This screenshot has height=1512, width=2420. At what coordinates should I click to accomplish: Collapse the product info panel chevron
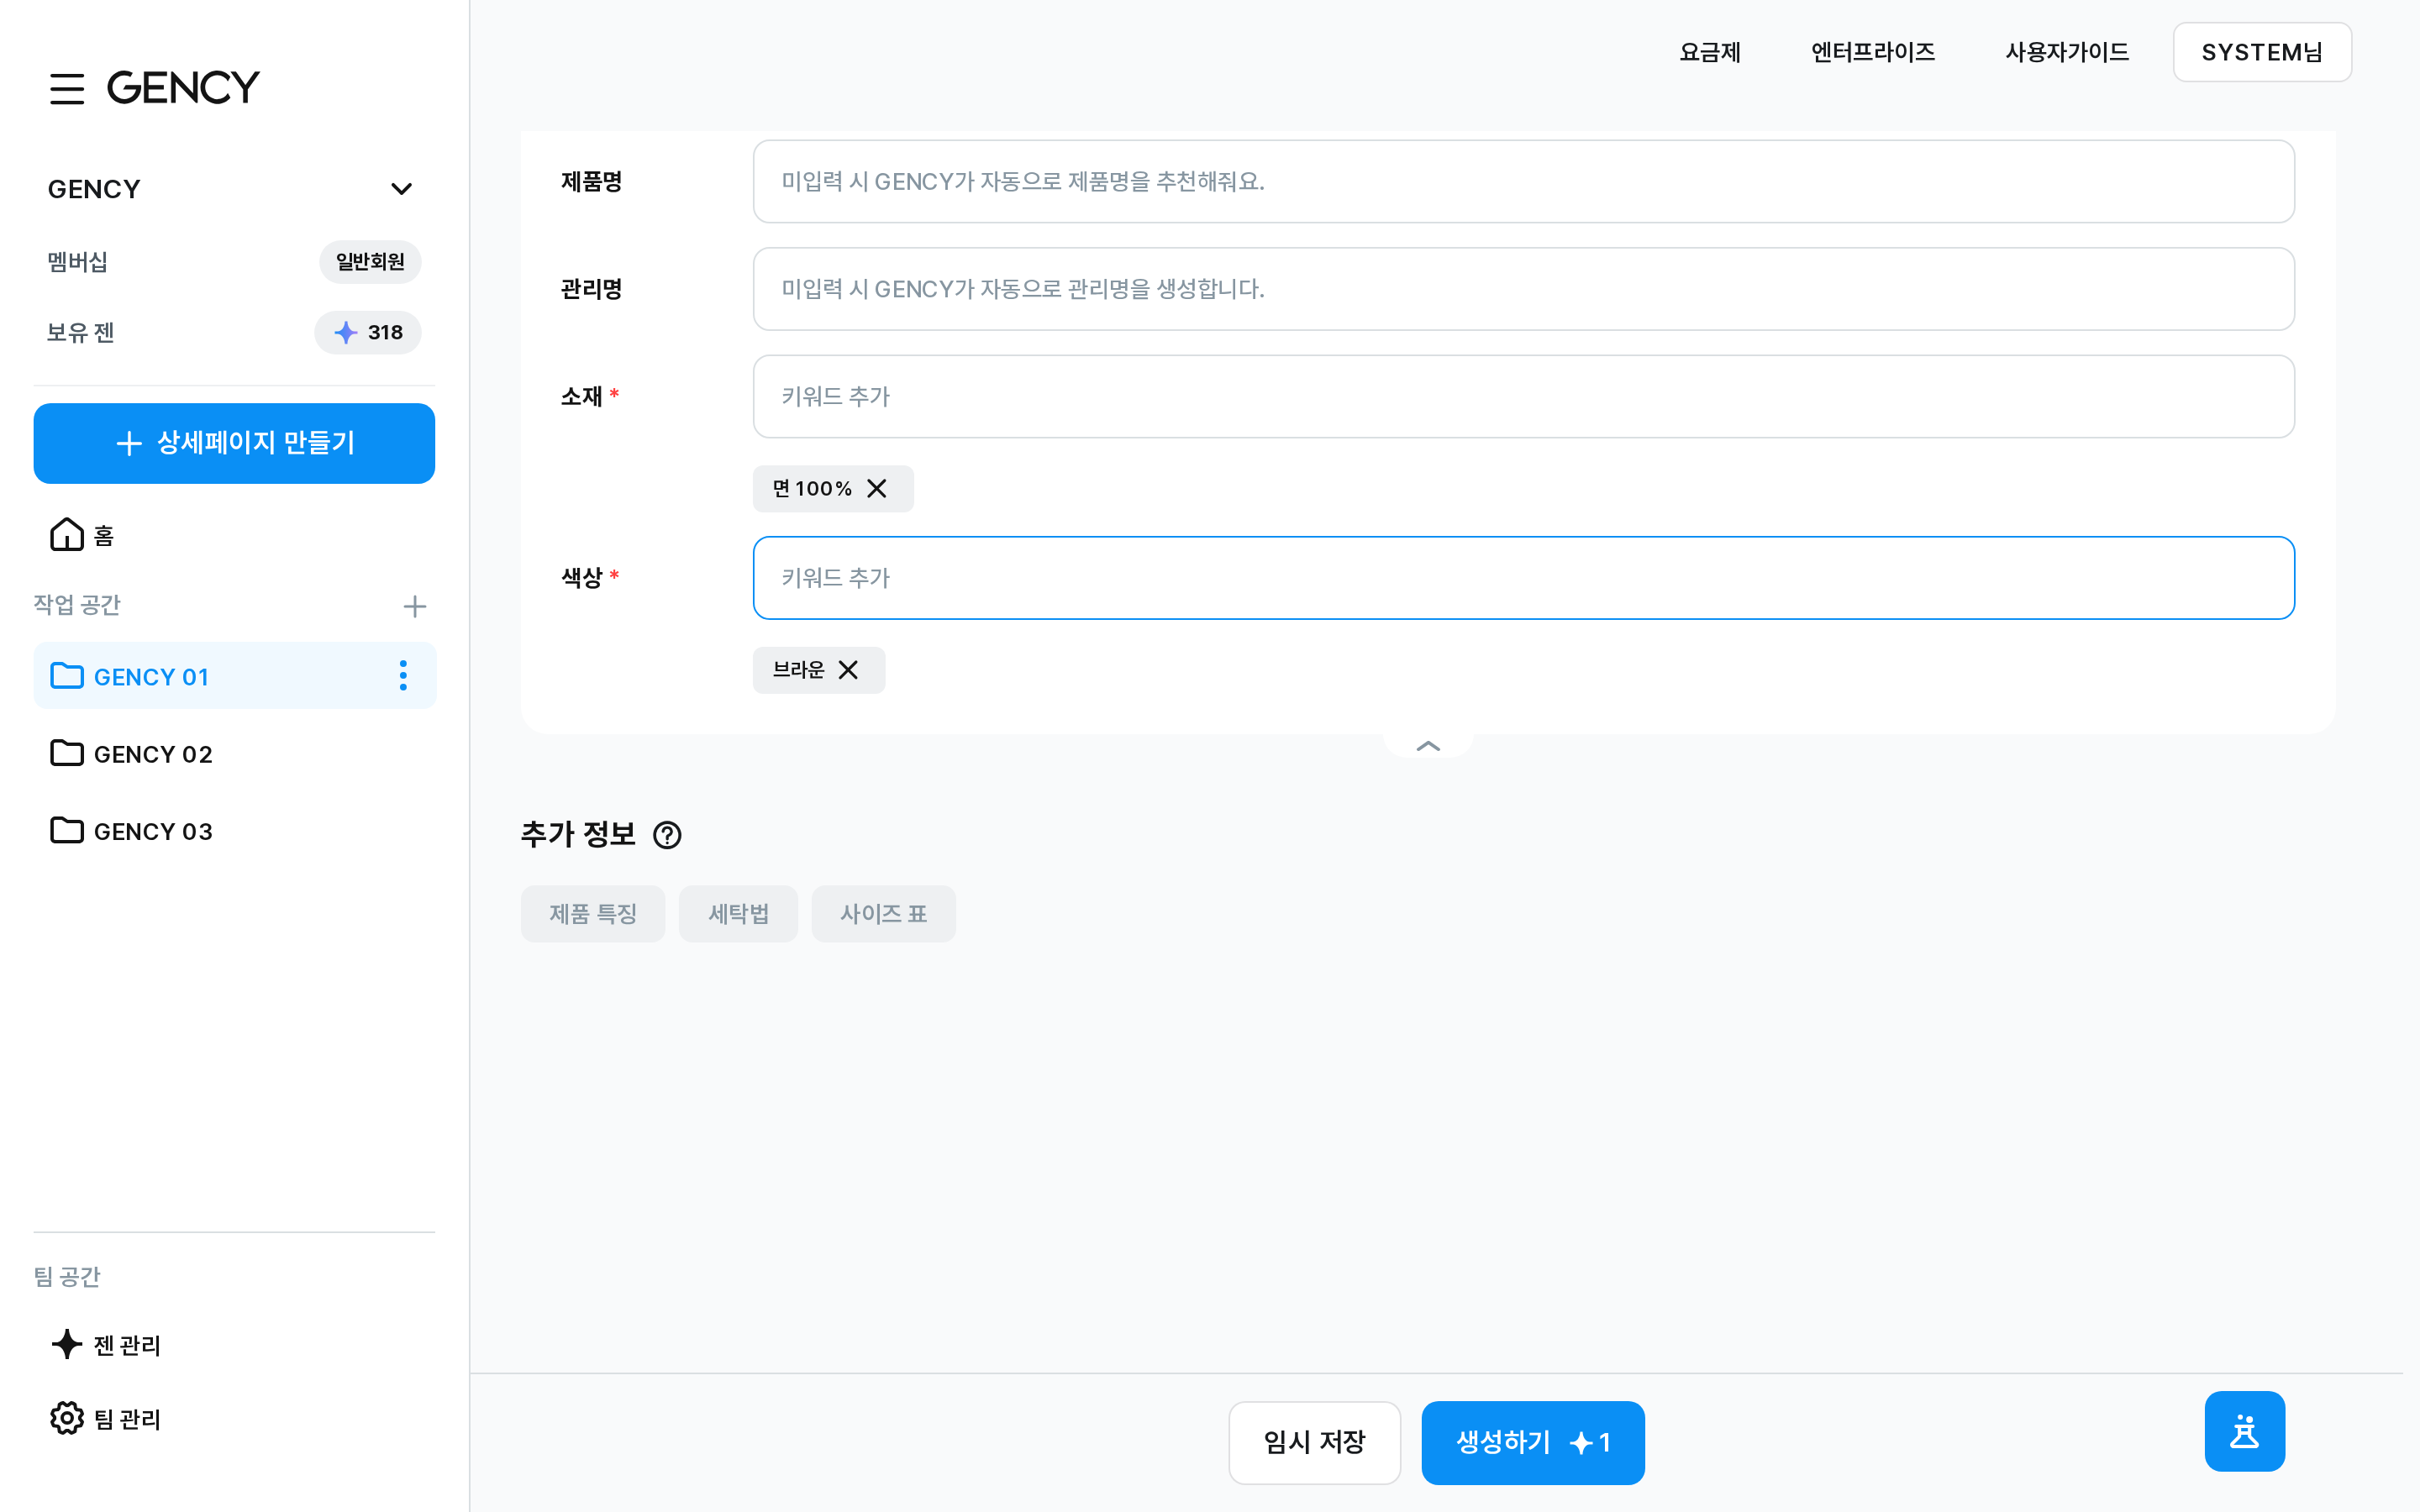[1428, 746]
